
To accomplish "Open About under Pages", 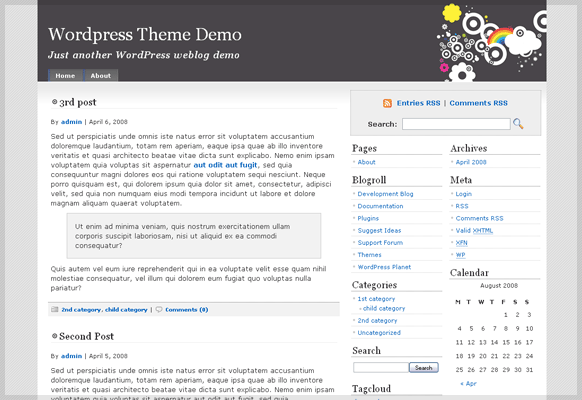I will tap(366, 162).
